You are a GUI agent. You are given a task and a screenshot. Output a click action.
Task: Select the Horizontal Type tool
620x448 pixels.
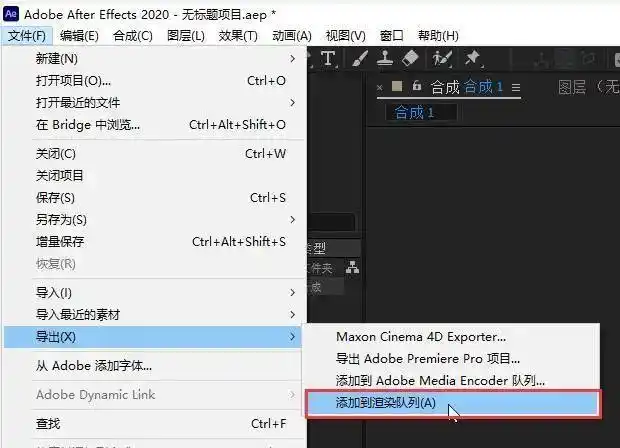[328, 59]
